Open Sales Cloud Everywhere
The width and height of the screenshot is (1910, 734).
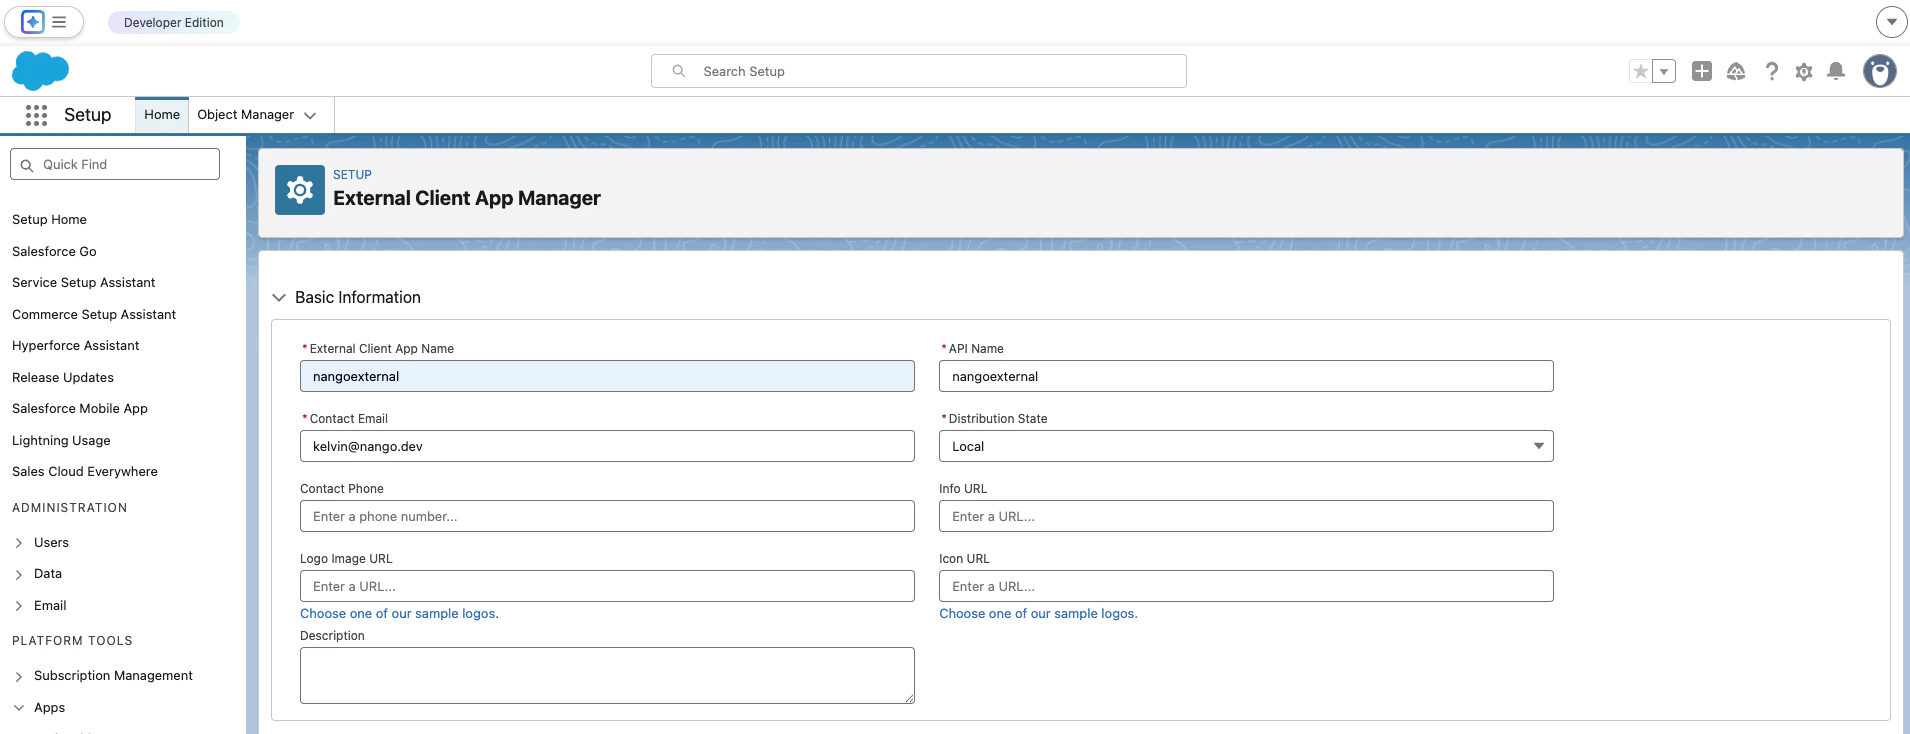85,472
